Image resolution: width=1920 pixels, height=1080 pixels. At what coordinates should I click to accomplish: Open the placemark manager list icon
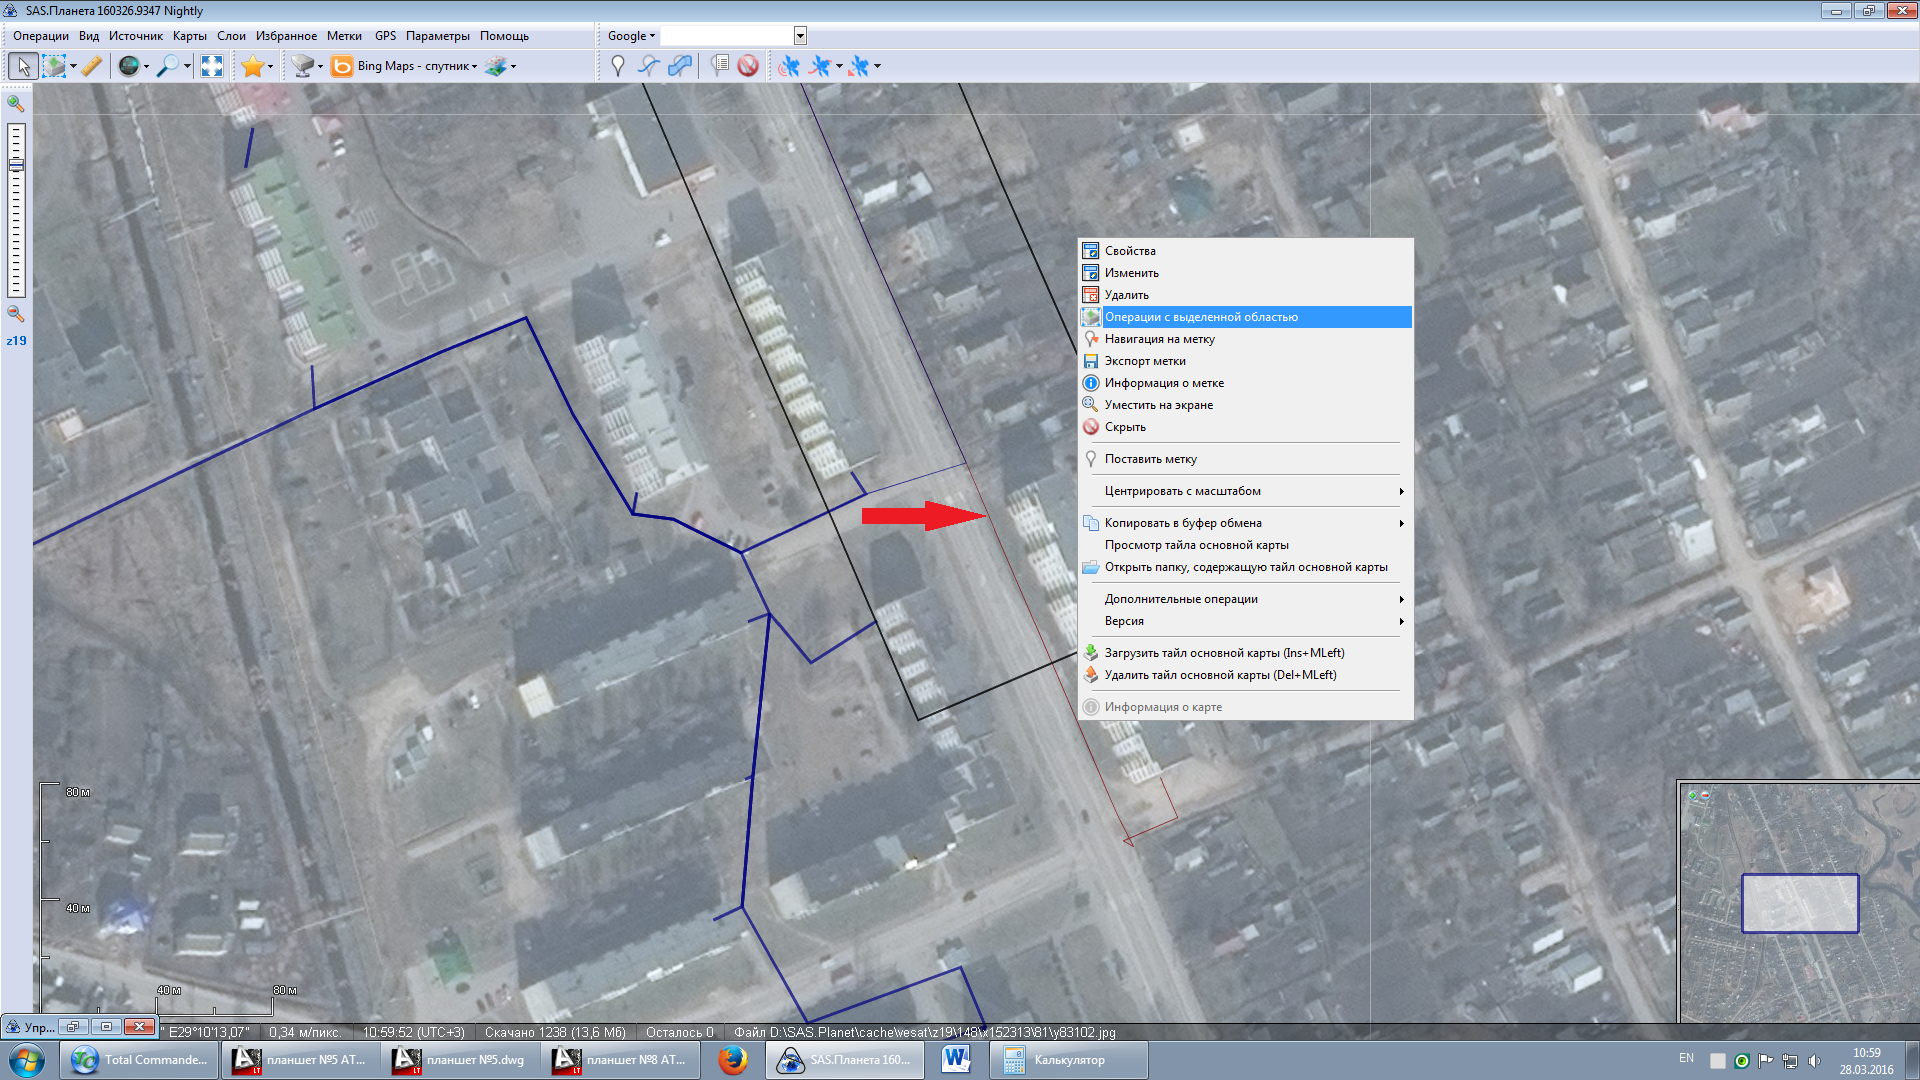tap(719, 66)
